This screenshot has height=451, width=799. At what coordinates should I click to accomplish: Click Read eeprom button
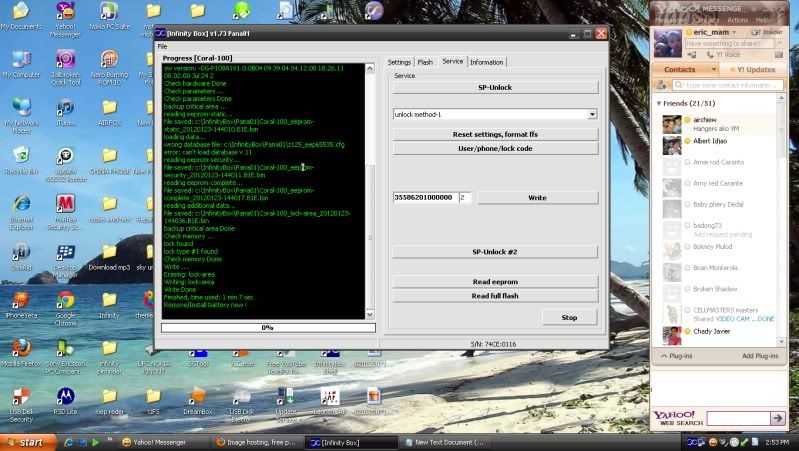[x=495, y=281]
